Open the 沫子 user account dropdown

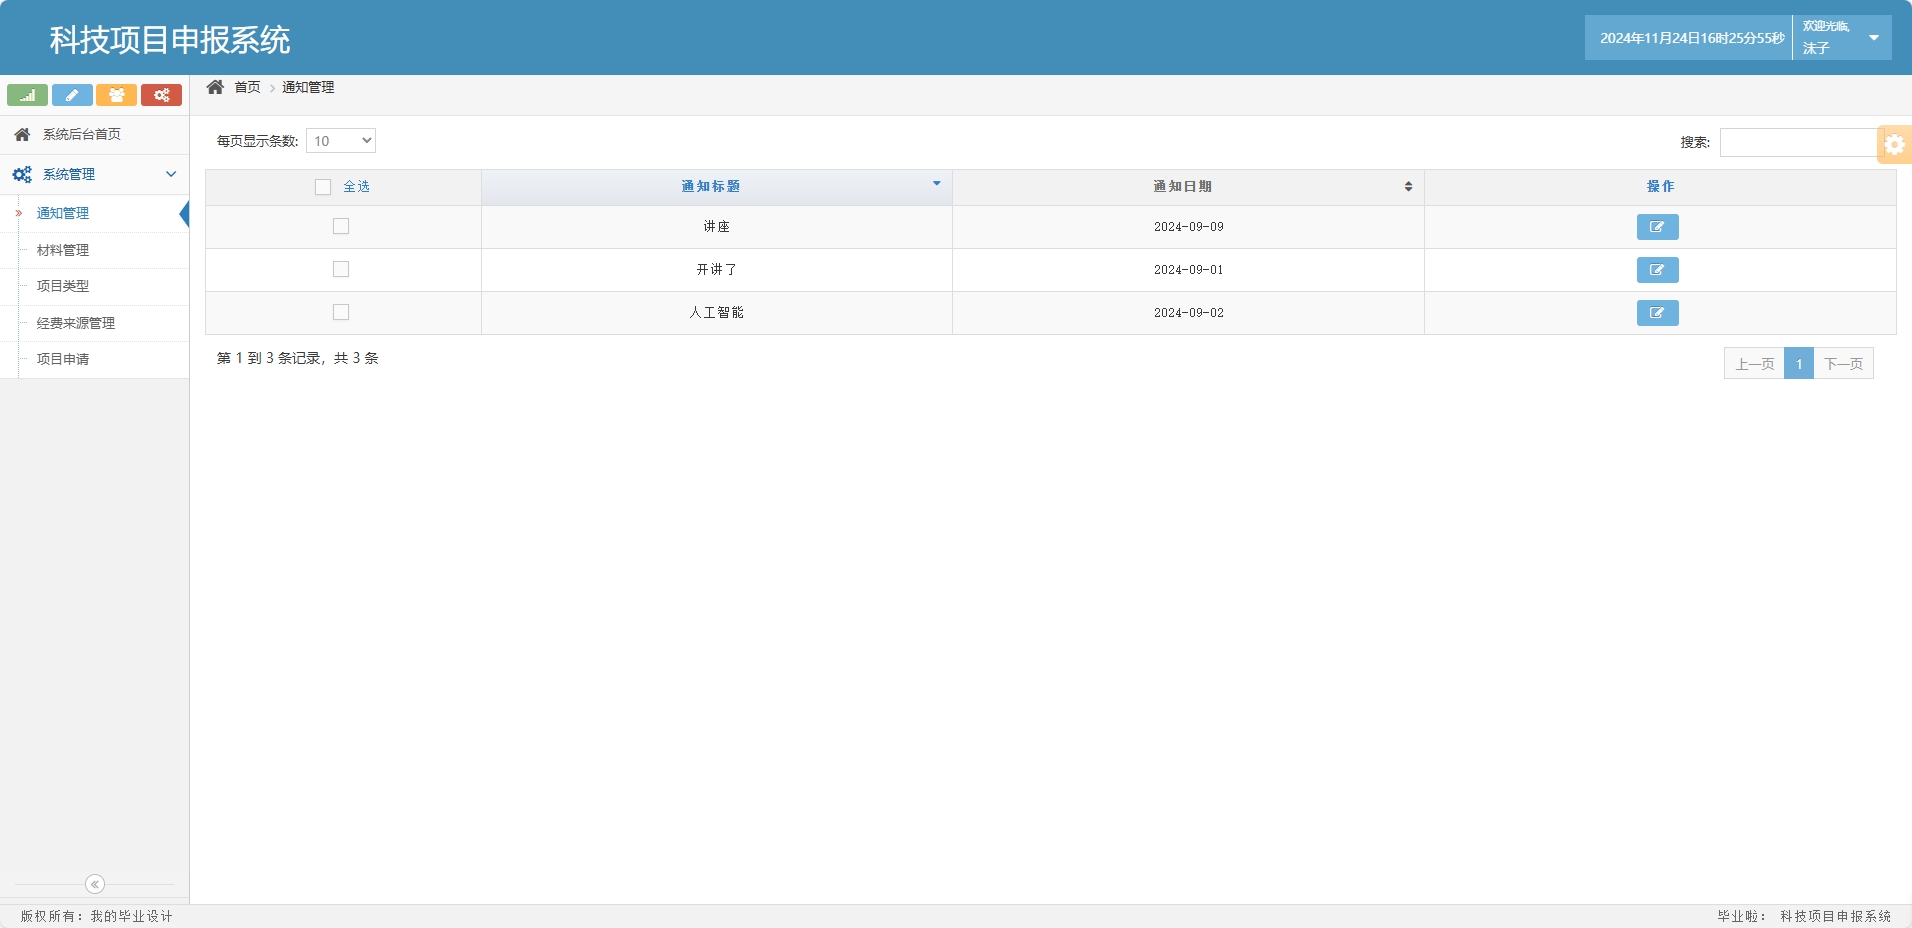click(1843, 36)
